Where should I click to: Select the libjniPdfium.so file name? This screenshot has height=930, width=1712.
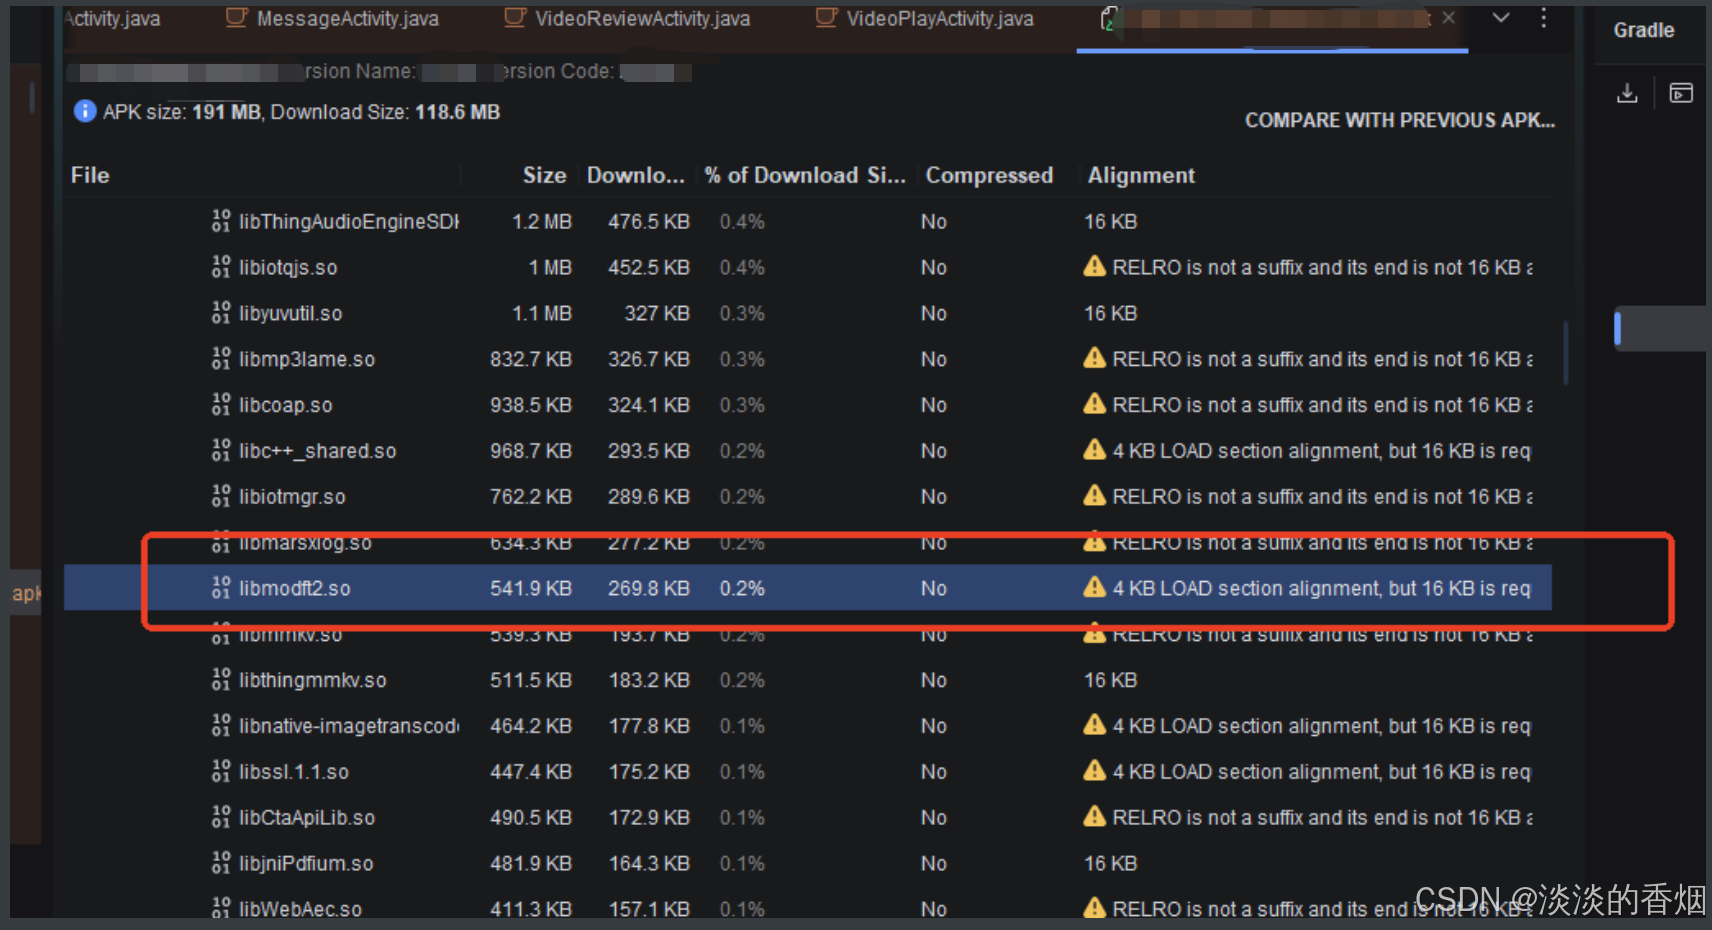pos(306,864)
